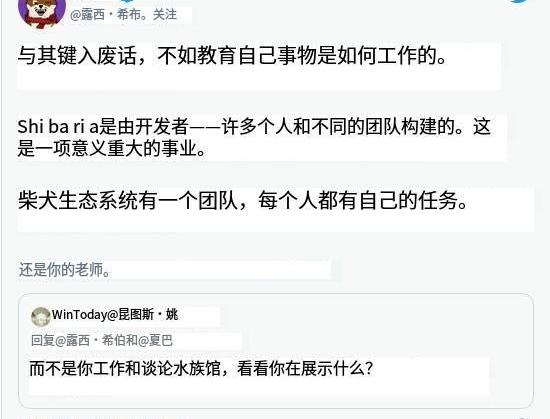Select the tweet line starting 与其键入废话
This screenshot has width=550, height=419.
[x=232, y=55]
